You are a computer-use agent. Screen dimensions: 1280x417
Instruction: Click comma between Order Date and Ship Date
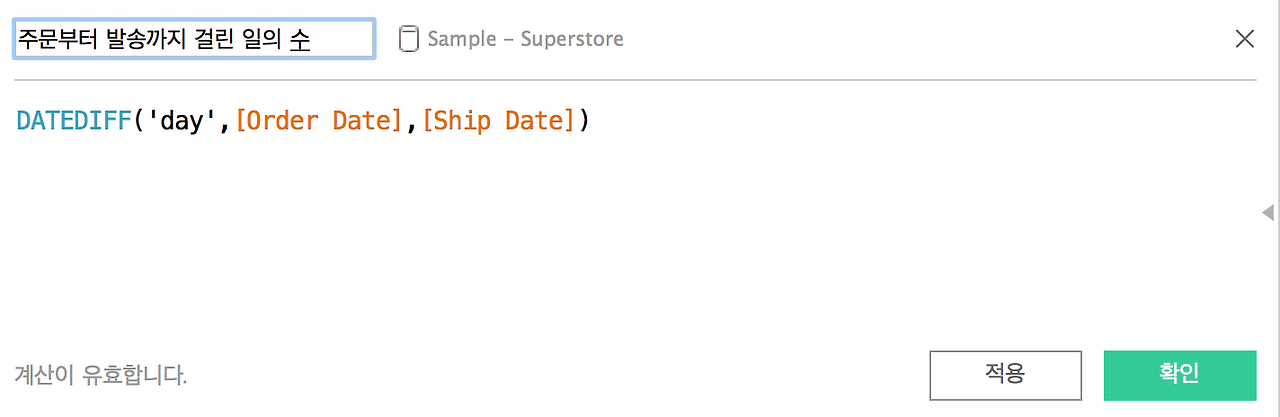(x=411, y=121)
